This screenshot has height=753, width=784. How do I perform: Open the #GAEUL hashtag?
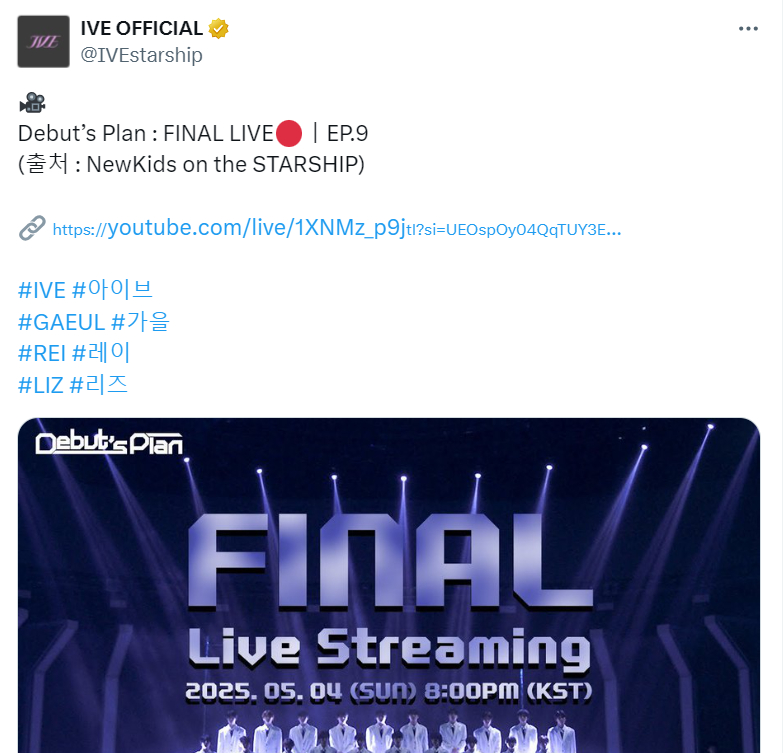coord(62,322)
